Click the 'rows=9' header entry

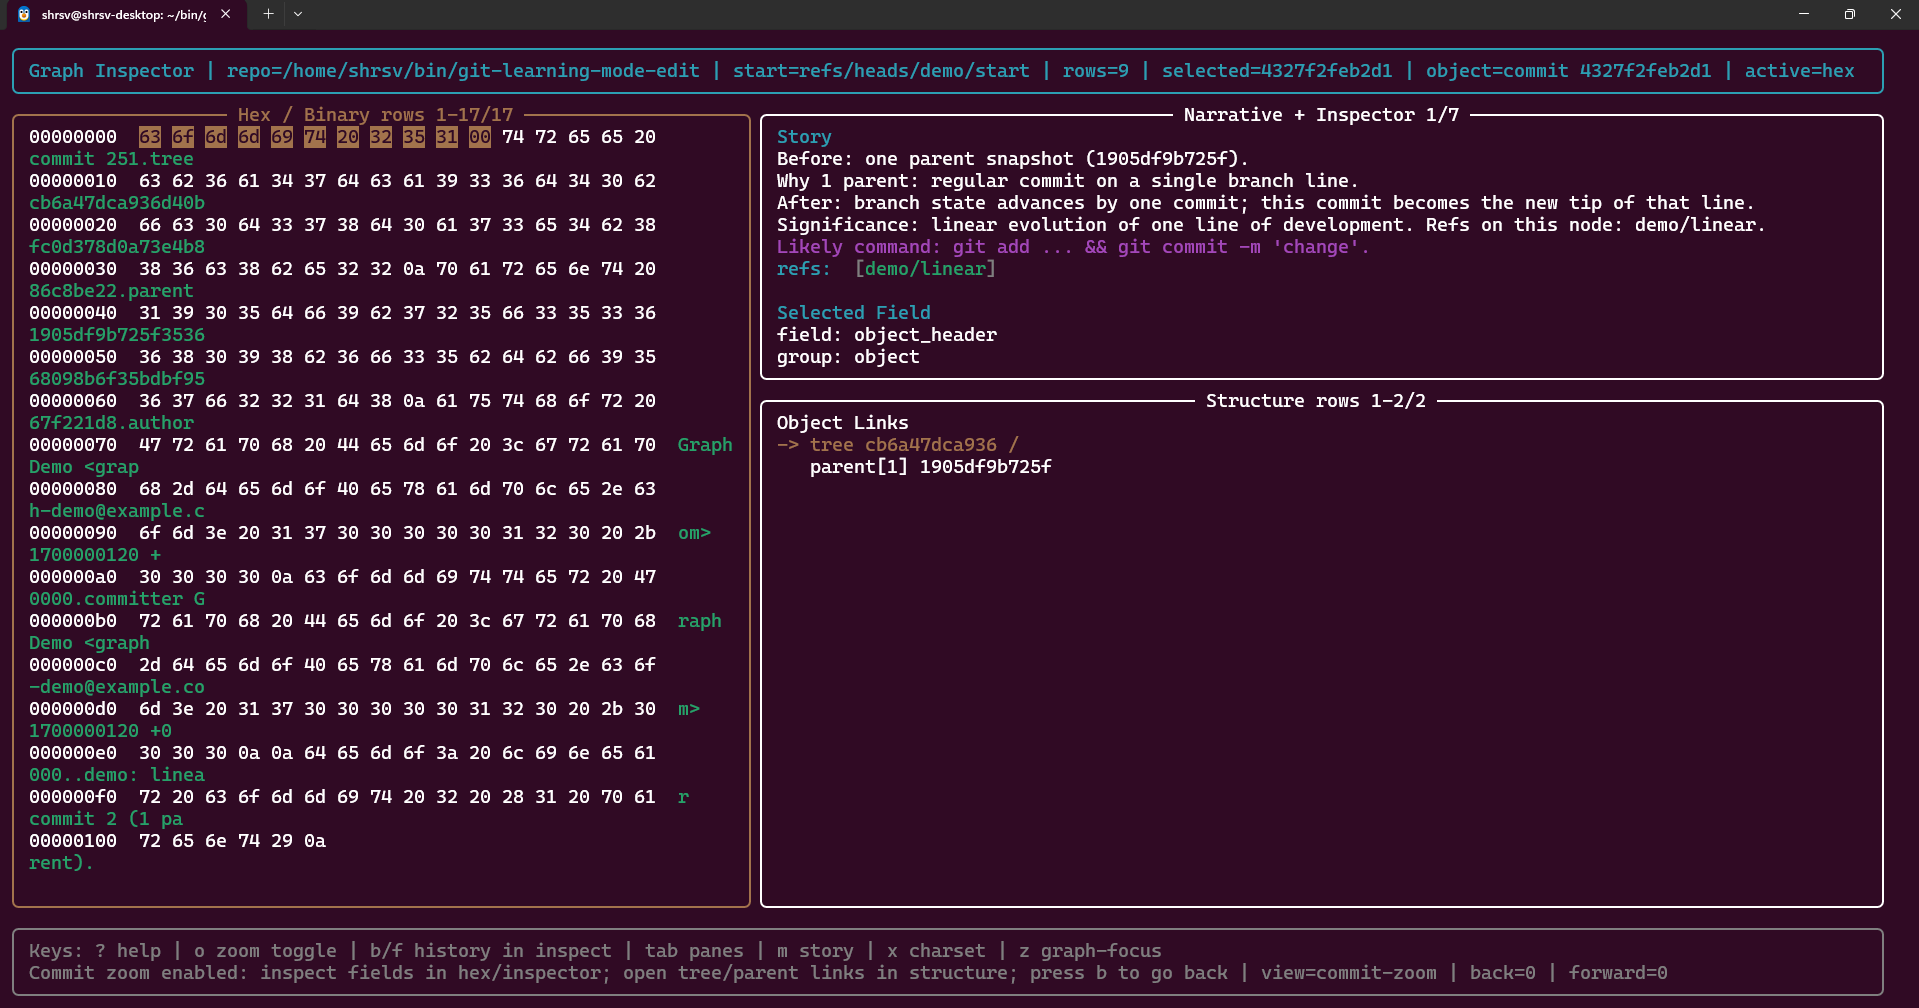point(1095,71)
